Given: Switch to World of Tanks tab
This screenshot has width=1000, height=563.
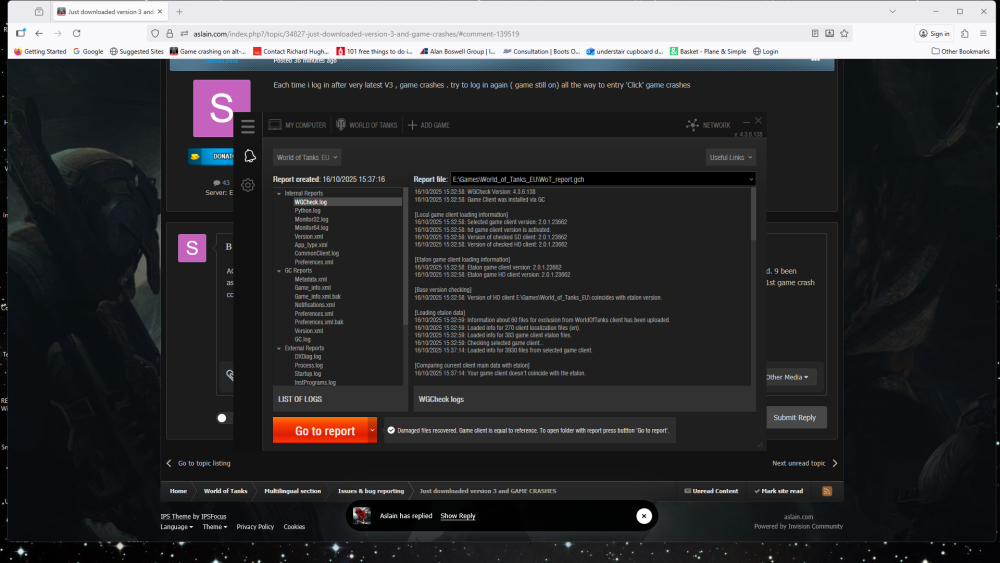Looking at the screenshot, I should (367, 125).
